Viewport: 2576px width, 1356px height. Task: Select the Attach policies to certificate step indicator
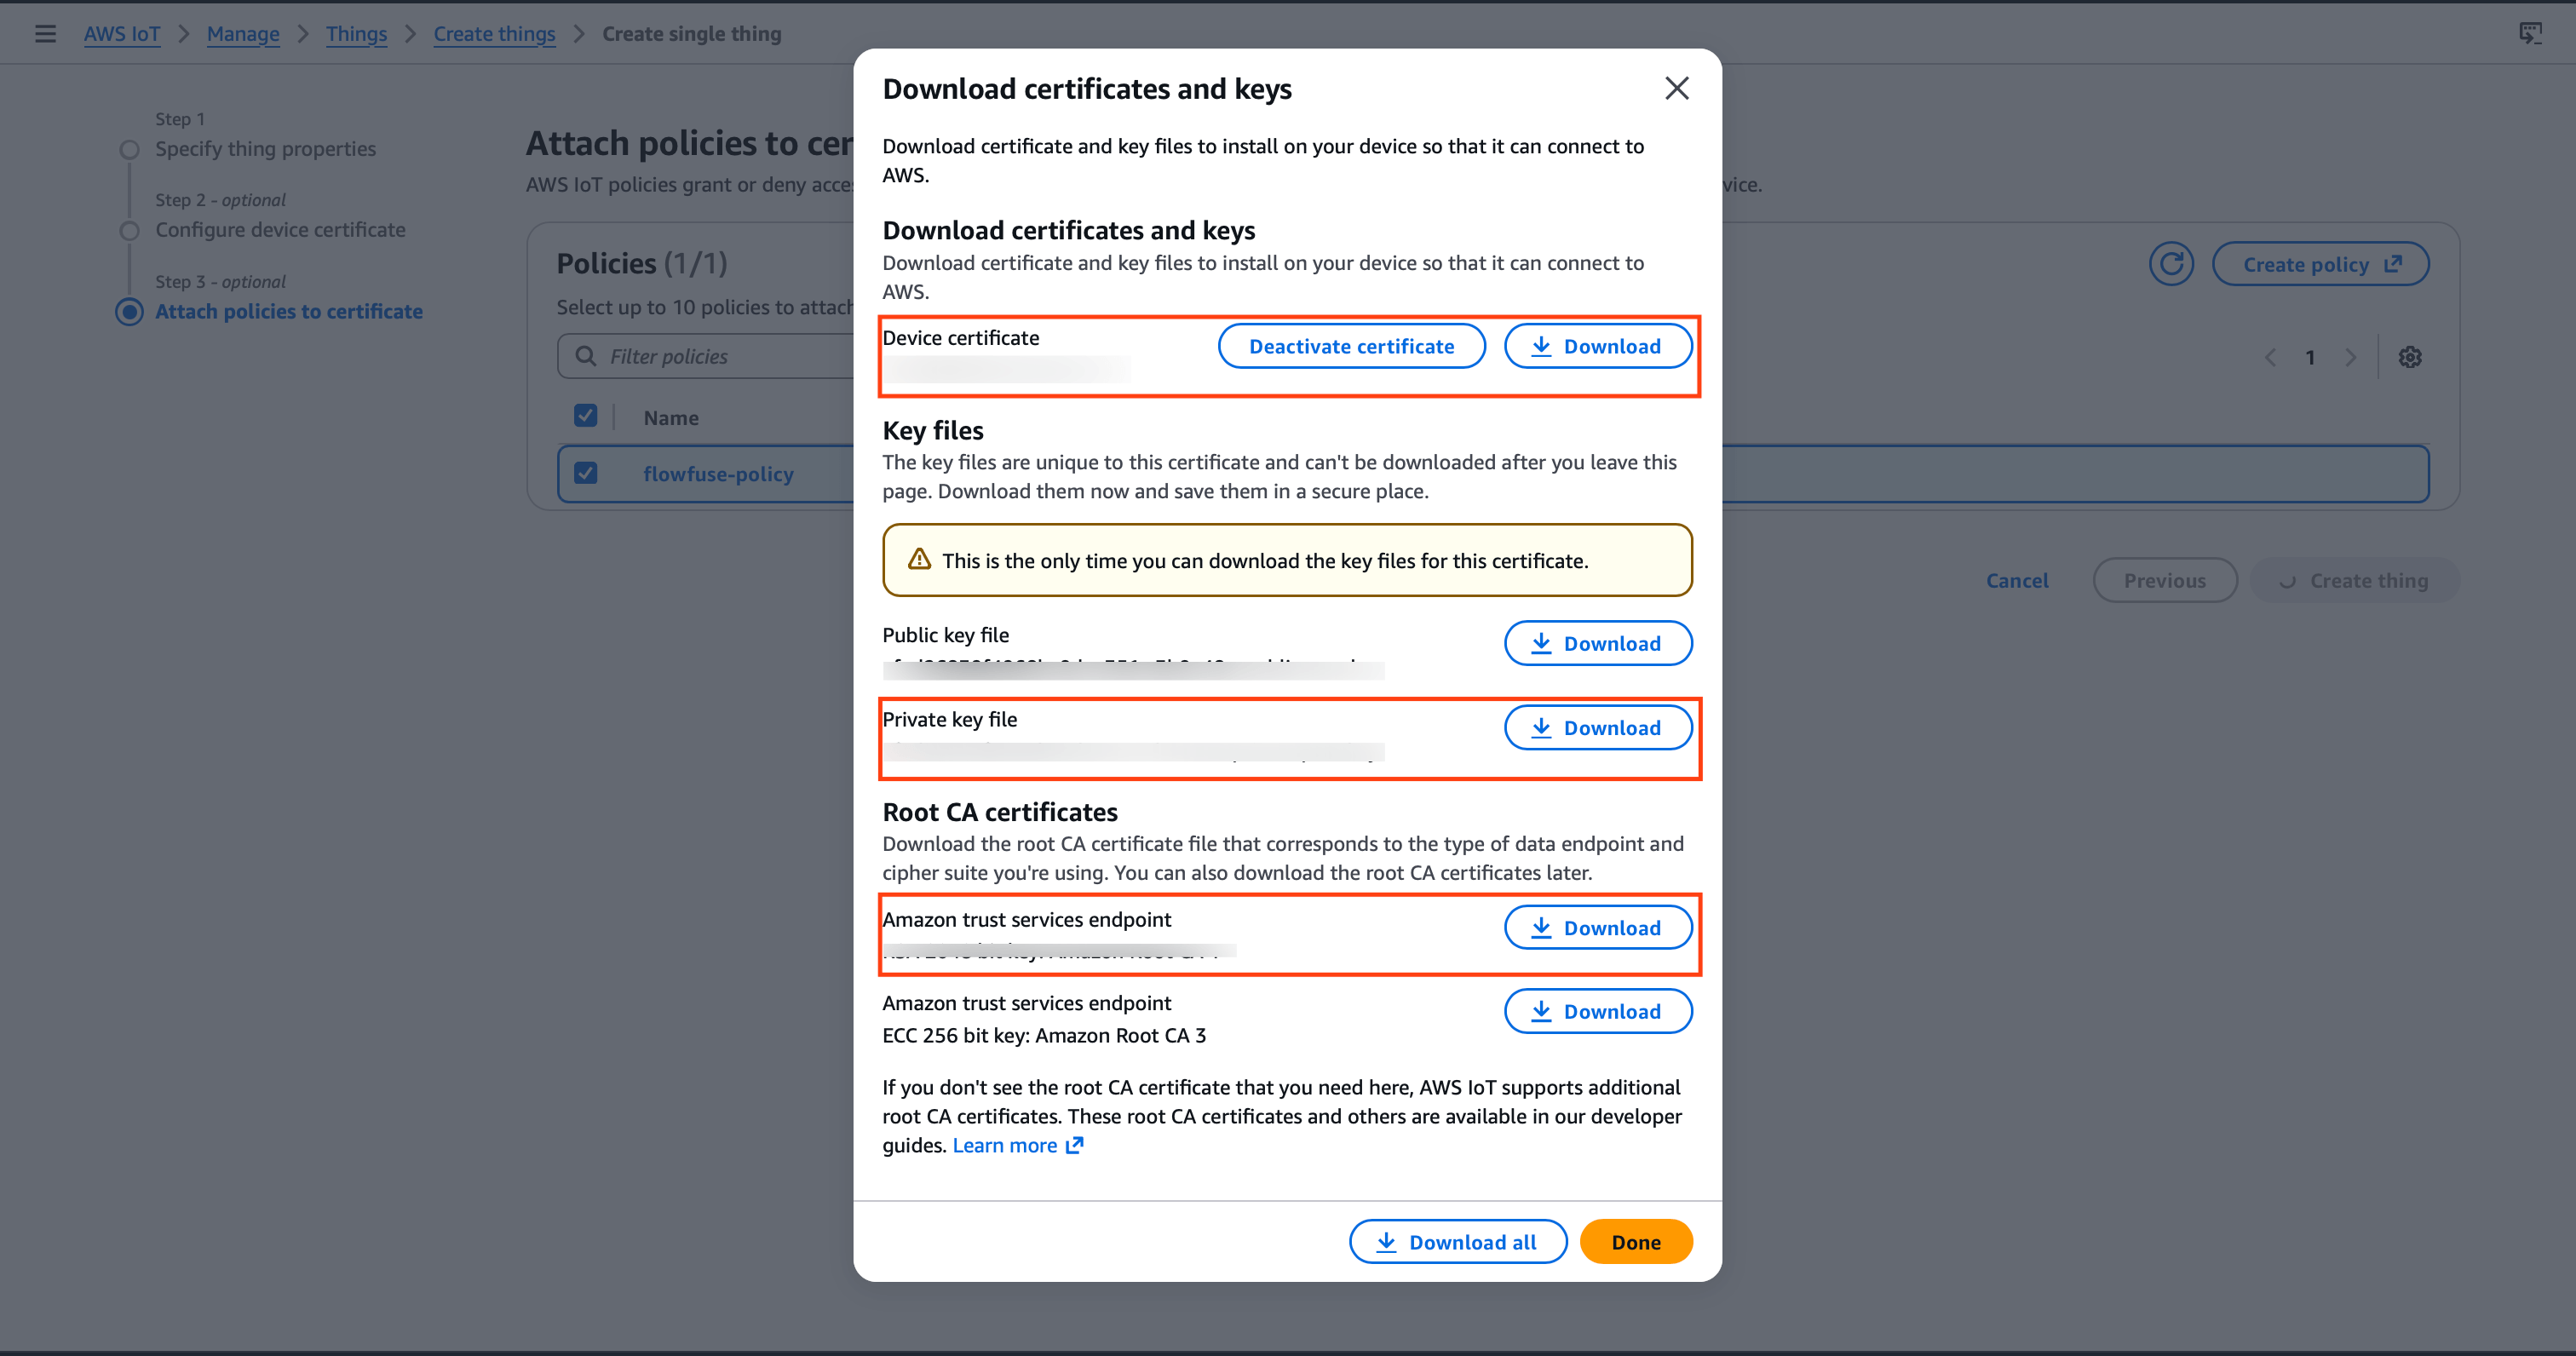click(x=130, y=311)
